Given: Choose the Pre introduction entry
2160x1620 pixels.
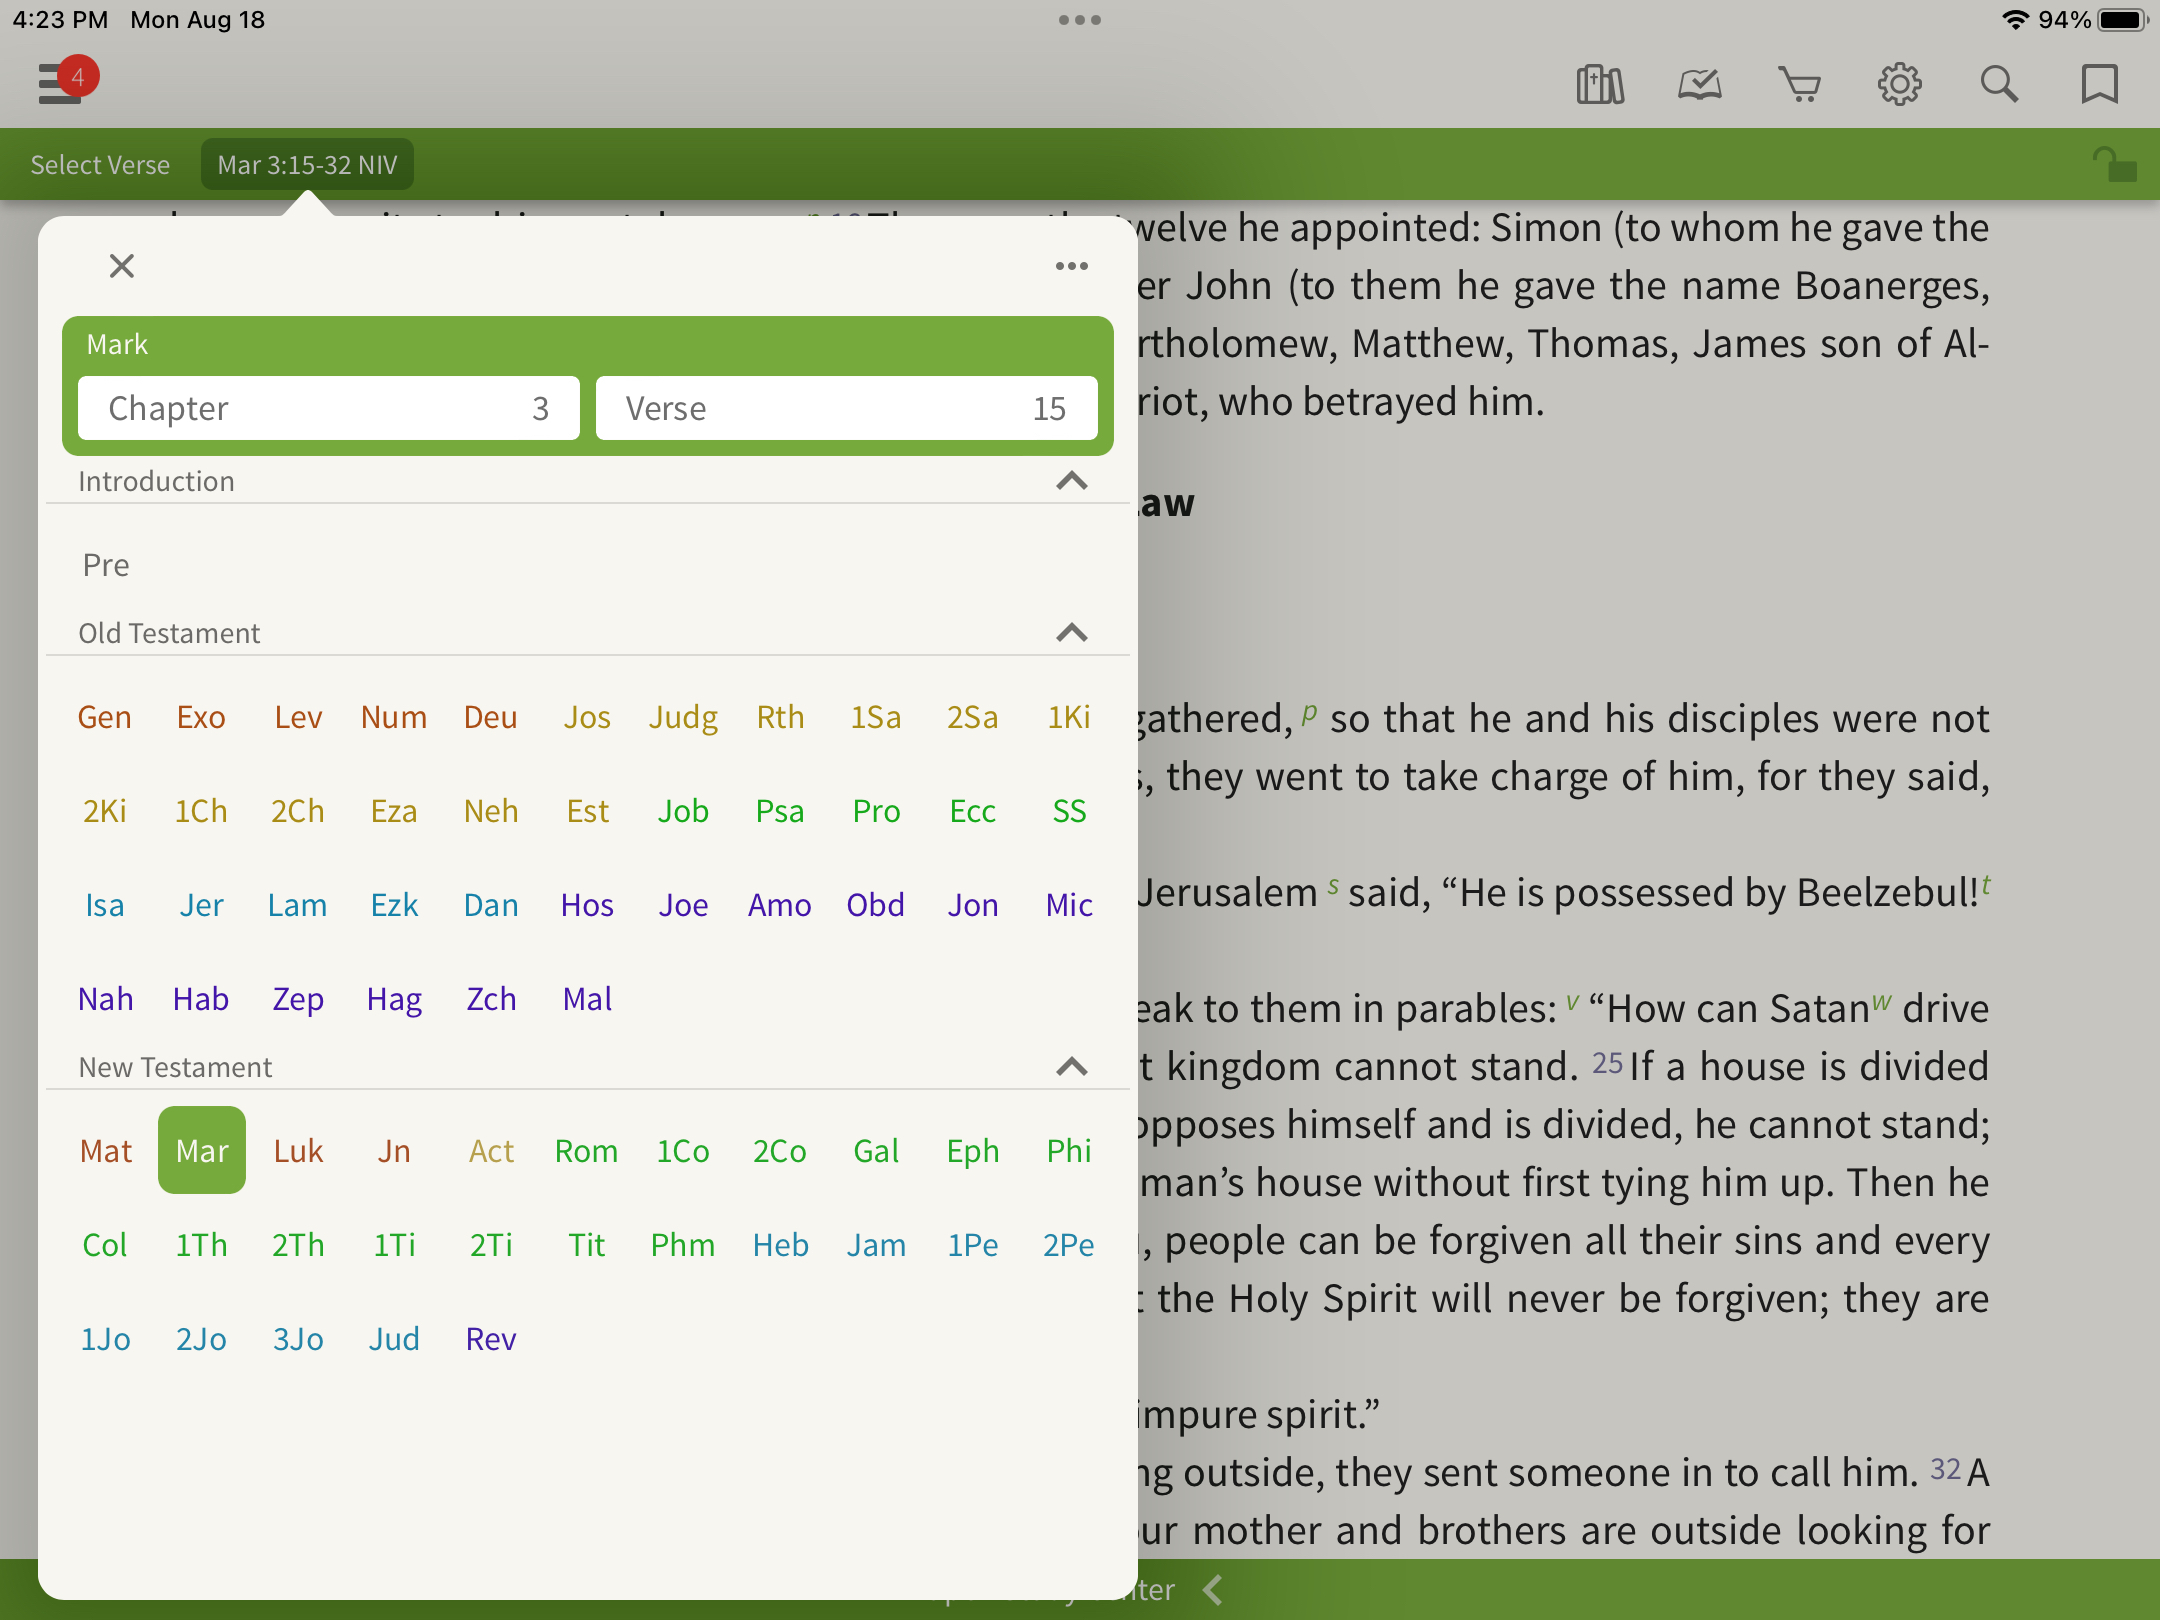Looking at the screenshot, I should coord(106,565).
